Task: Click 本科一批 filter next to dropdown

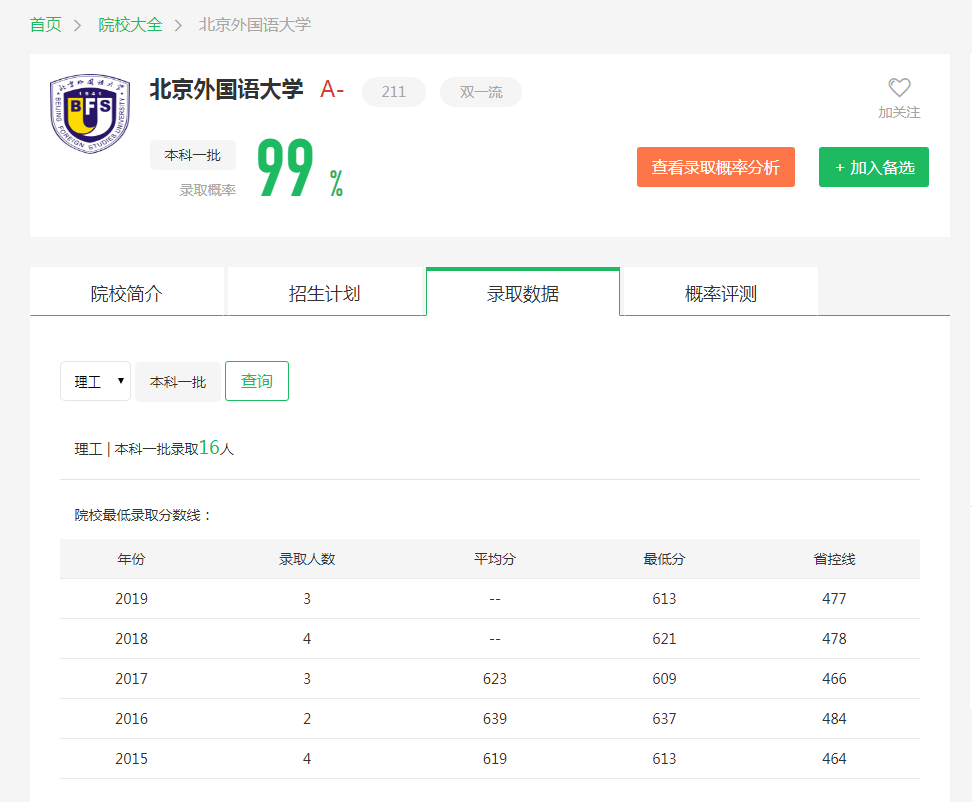Action: tap(178, 382)
